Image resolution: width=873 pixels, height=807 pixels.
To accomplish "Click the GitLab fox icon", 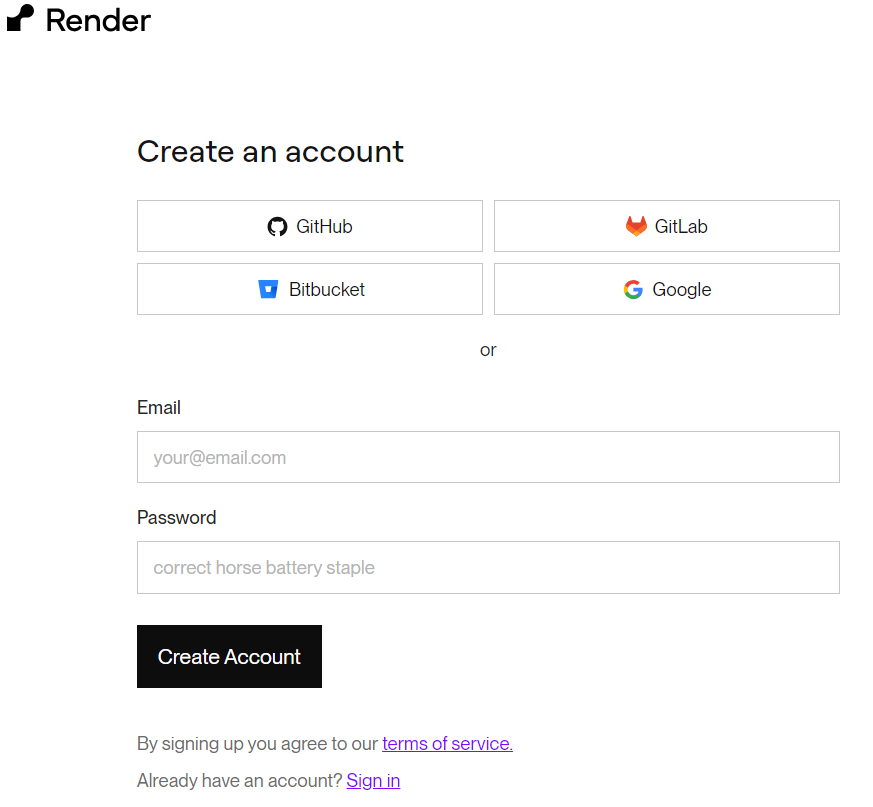I will pos(636,227).
